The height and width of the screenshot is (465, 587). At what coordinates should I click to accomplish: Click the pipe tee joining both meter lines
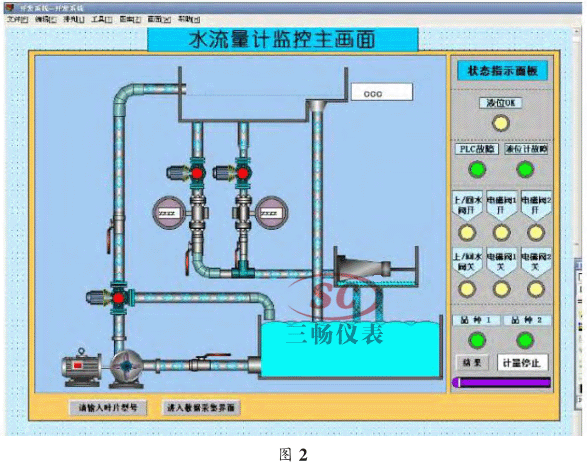tap(243, 270)
